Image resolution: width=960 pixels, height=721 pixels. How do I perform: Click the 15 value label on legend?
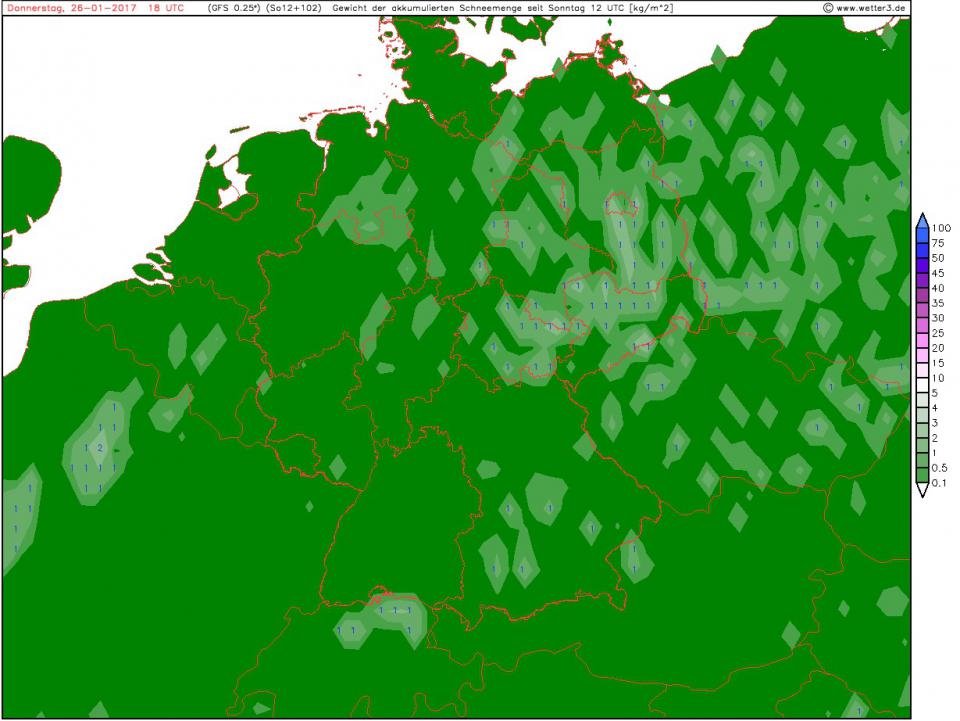[x=937, y=363]
